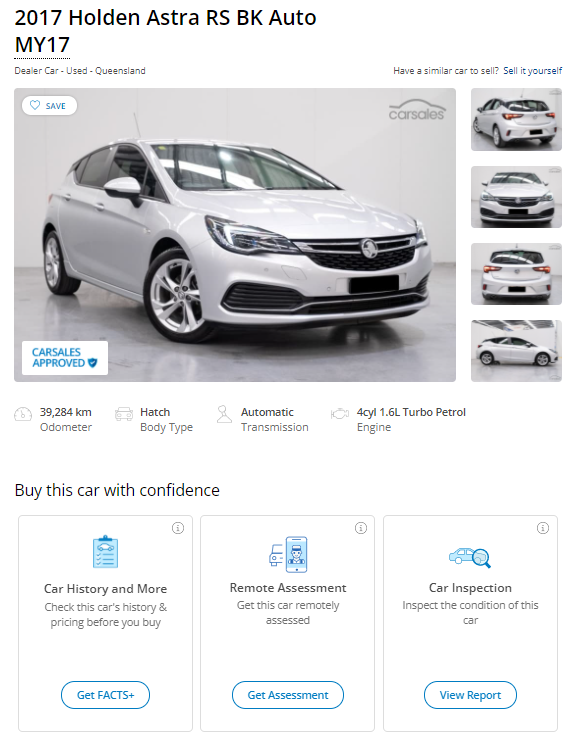Click the Remote Assessment phone icon

click(x=288, y=554)
